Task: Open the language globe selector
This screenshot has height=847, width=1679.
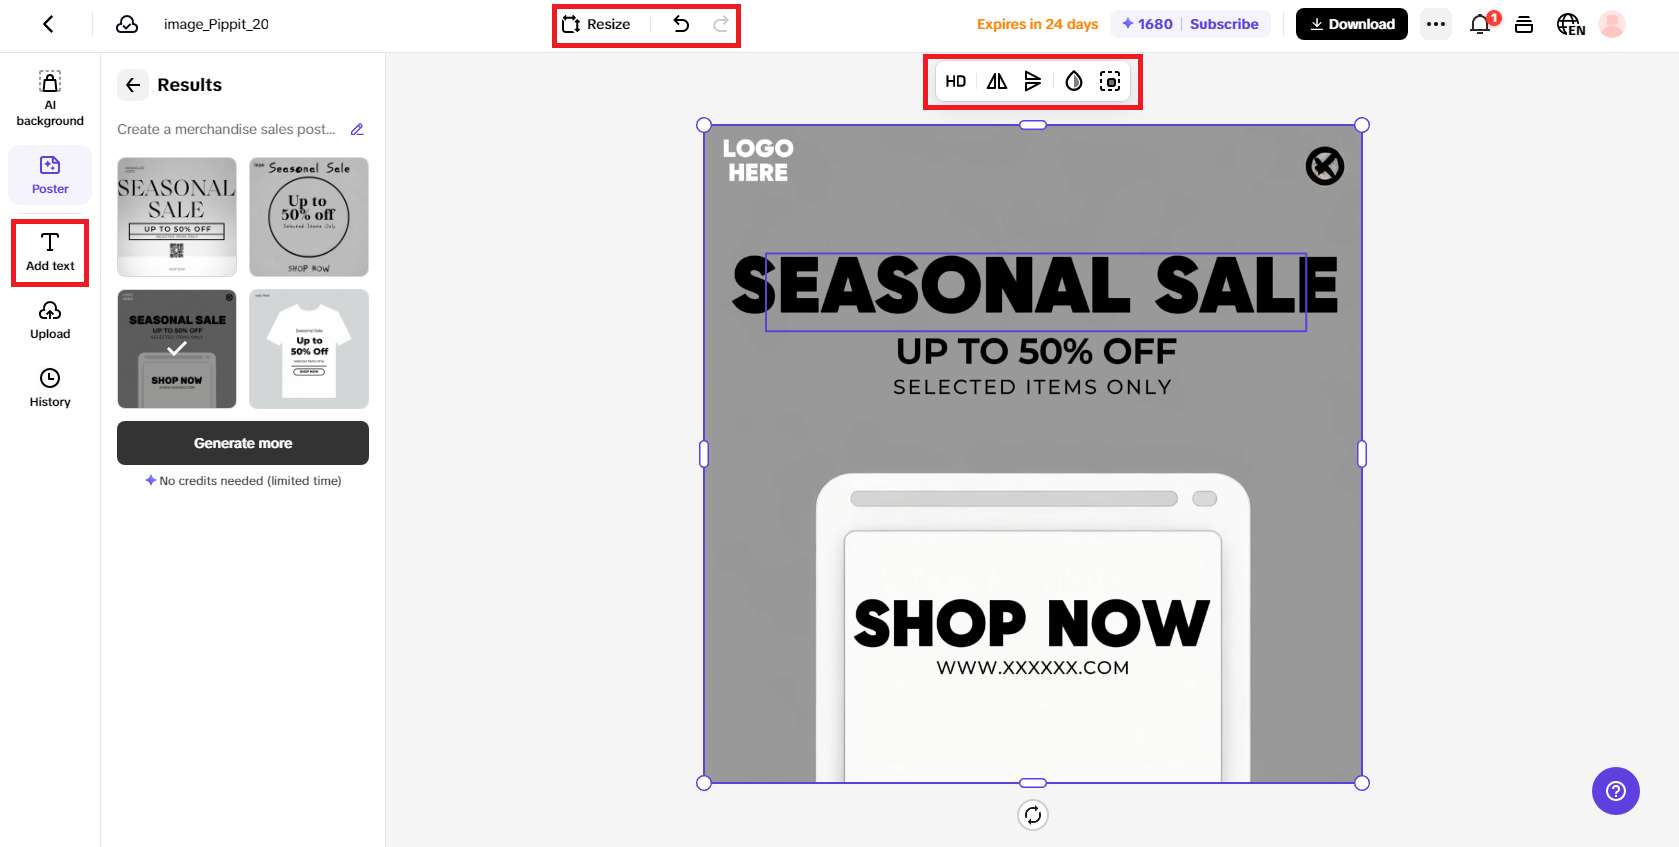Action: pos(1570,24)
